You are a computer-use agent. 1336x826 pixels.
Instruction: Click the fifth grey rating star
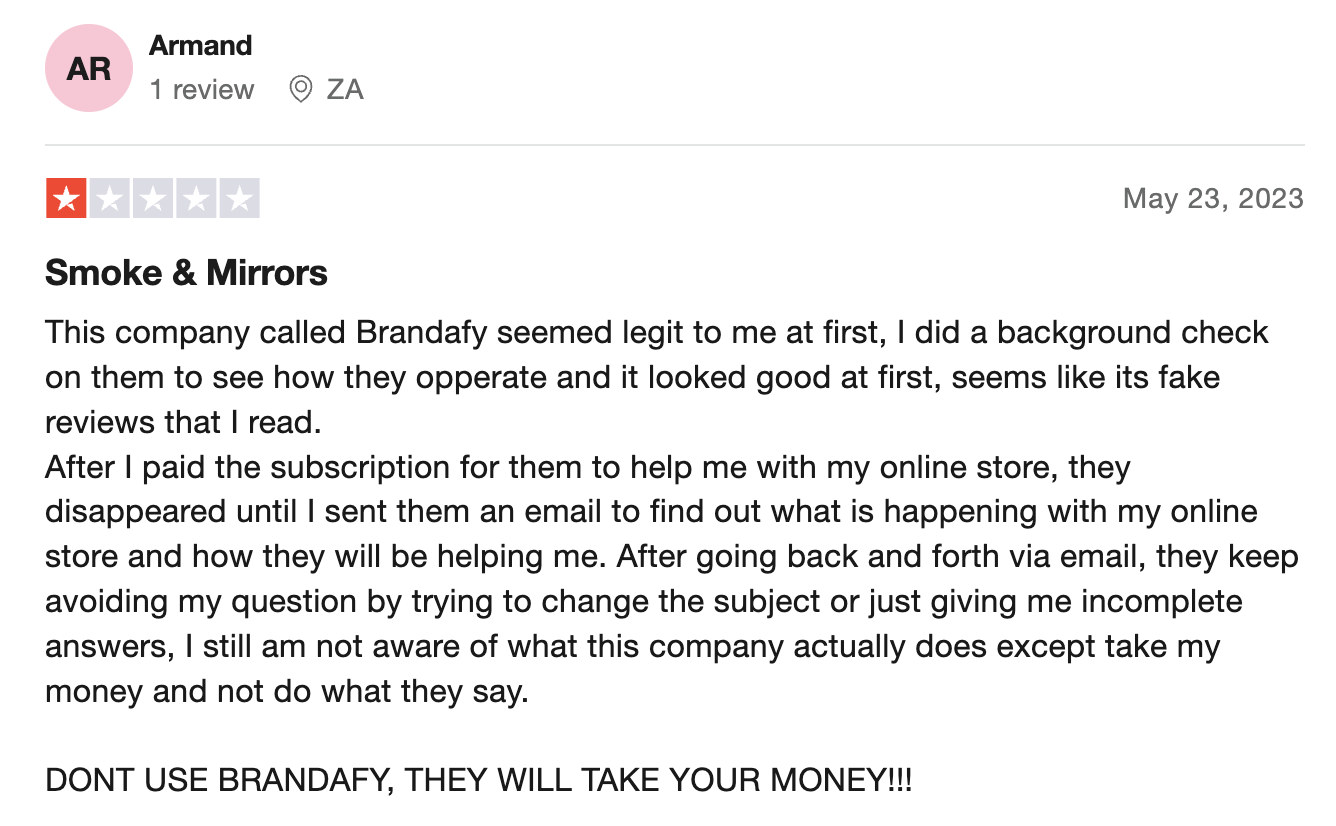point(239,198)
